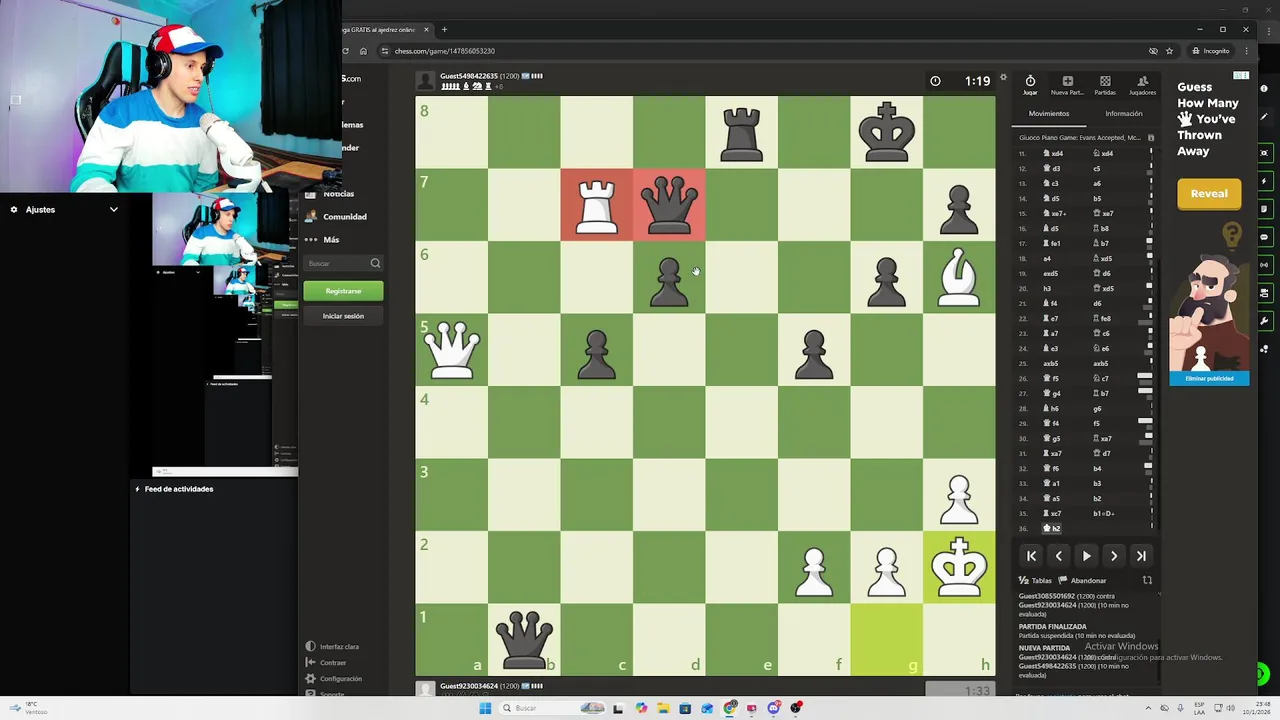Expand the Más menu in sidebar
The width and height of the screenshot is (1280, 720).
[x=323, y=240]
